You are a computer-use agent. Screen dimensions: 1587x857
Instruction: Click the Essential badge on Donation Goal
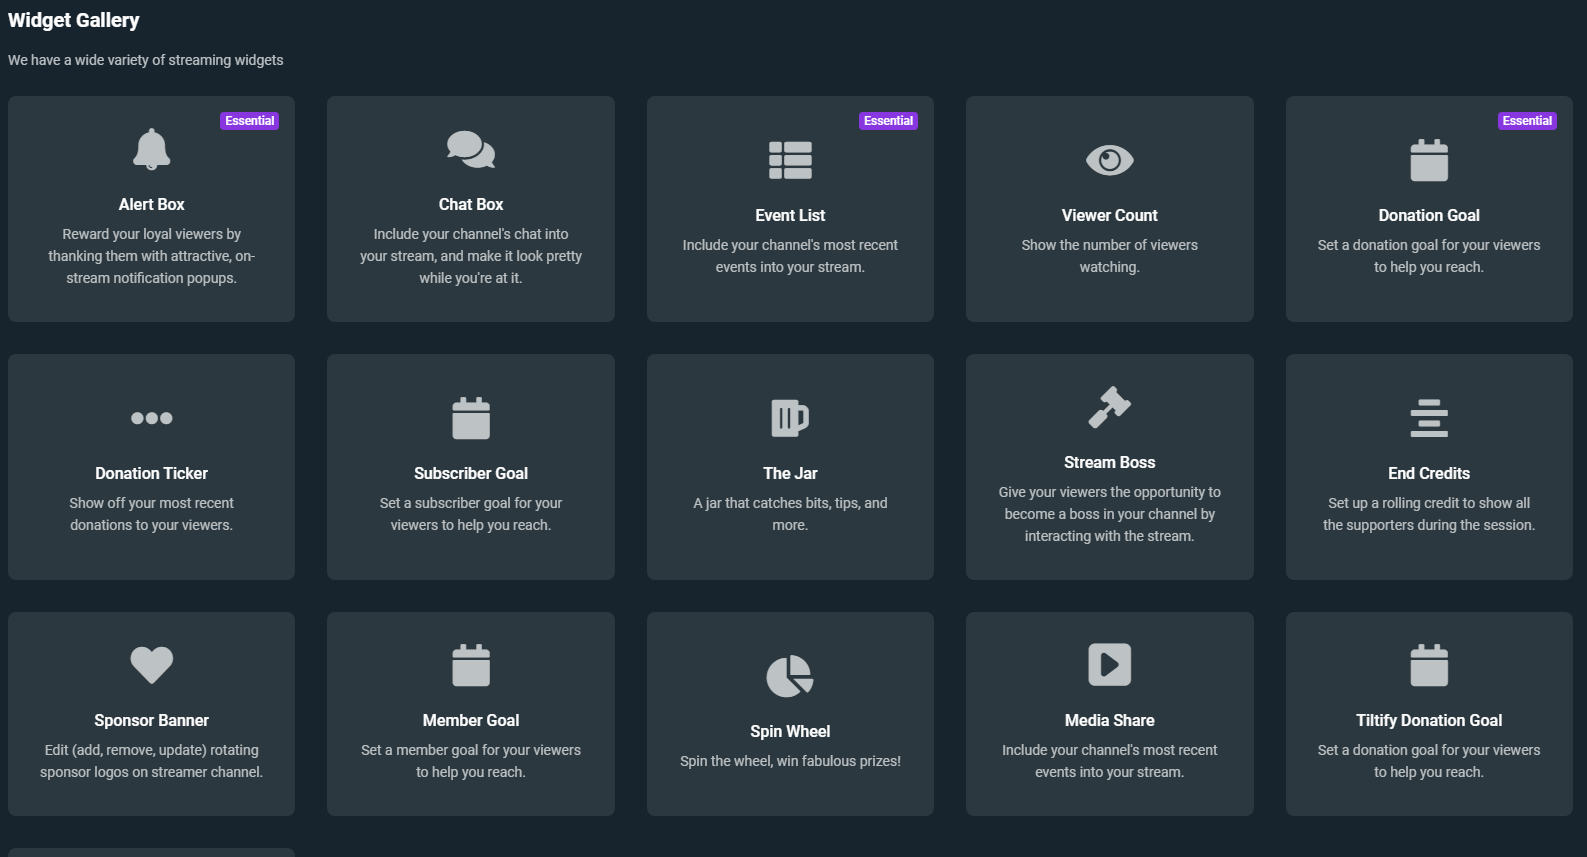1527,121
